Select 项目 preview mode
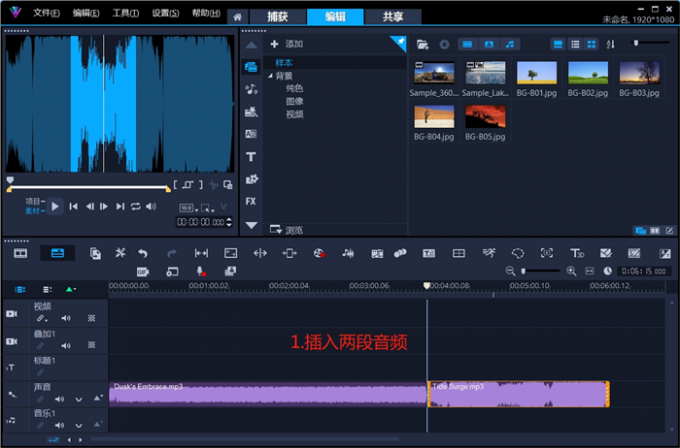The width and height of the screenshot is (680, 448). point(35,201)
